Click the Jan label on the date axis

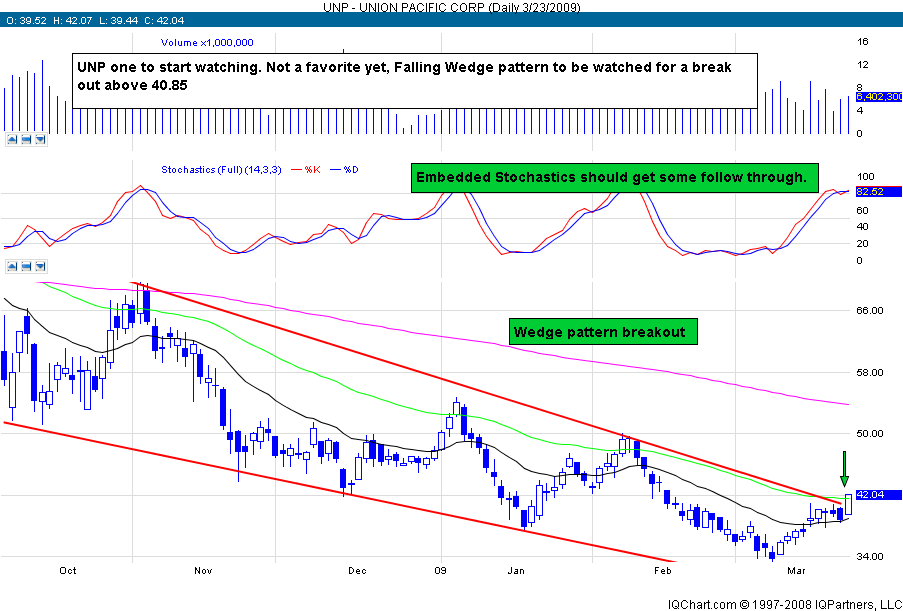coord(516,571)
